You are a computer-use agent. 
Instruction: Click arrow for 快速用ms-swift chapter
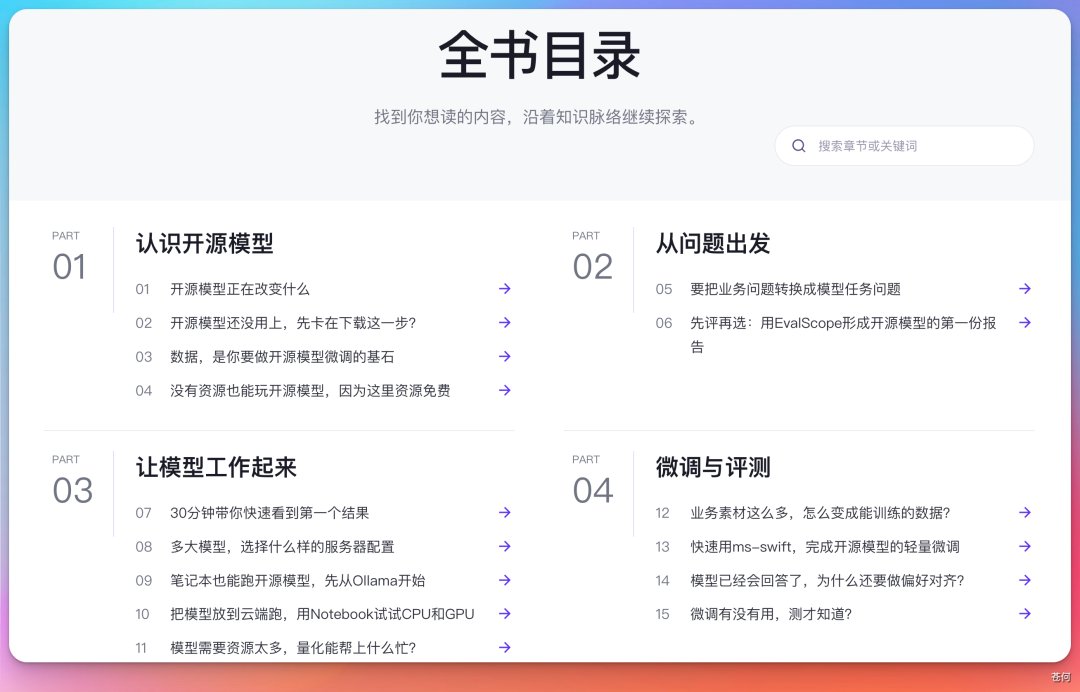pyautogui.click(x=1025, y=546)
